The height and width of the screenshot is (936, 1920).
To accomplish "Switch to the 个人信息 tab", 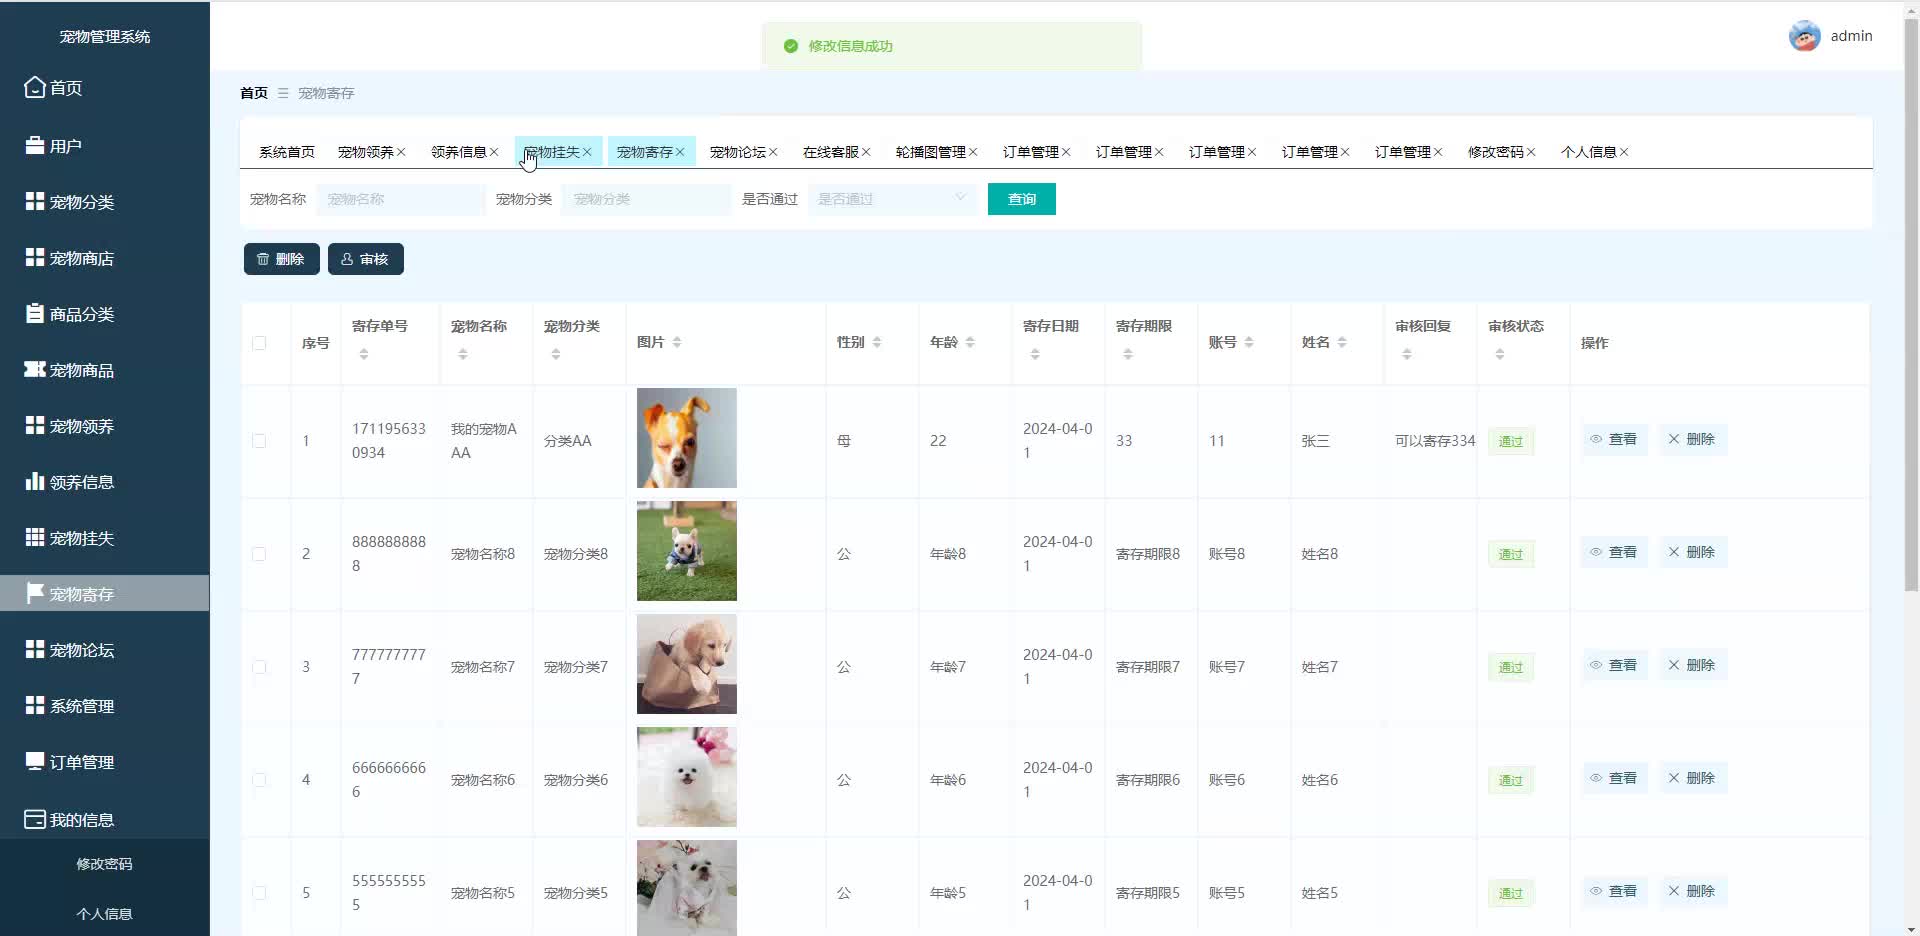I will click(1589, 152).
